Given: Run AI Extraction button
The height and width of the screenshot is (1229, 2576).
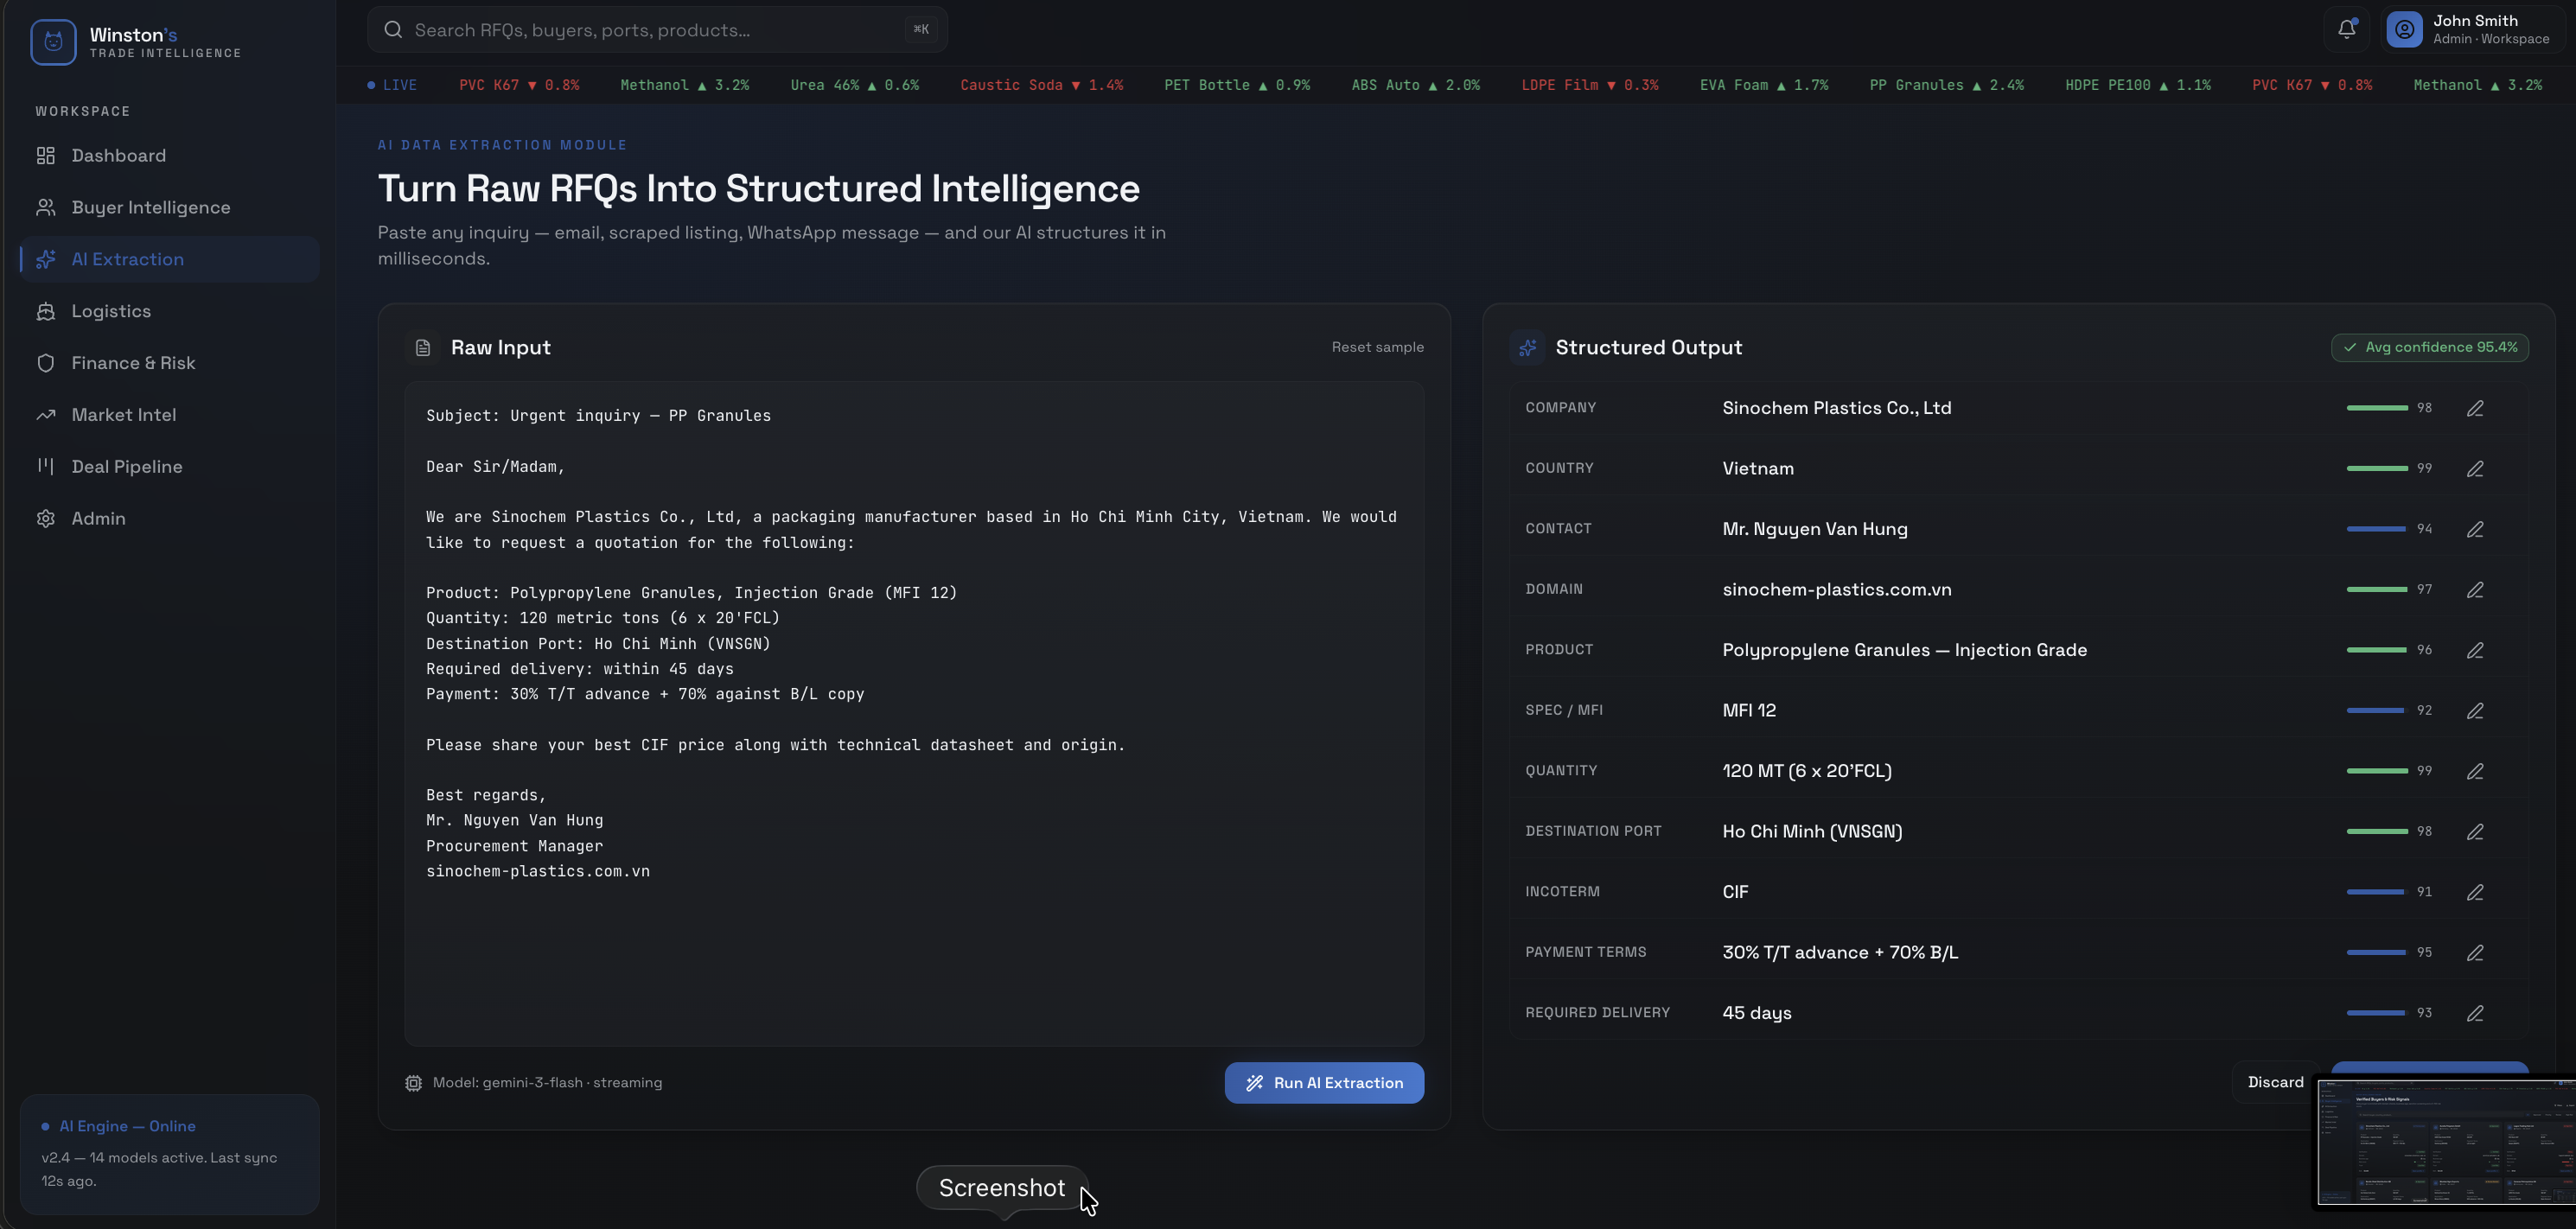Looking at the screenshot, I should [1324, 1083].
